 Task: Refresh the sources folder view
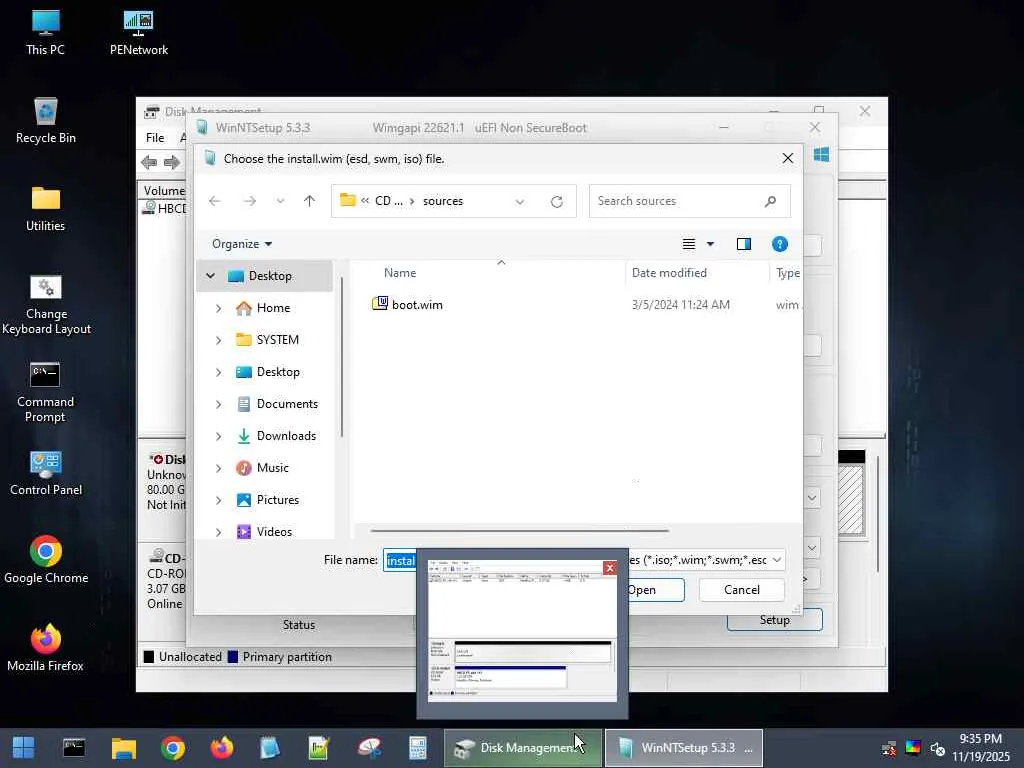click(556, 202)
